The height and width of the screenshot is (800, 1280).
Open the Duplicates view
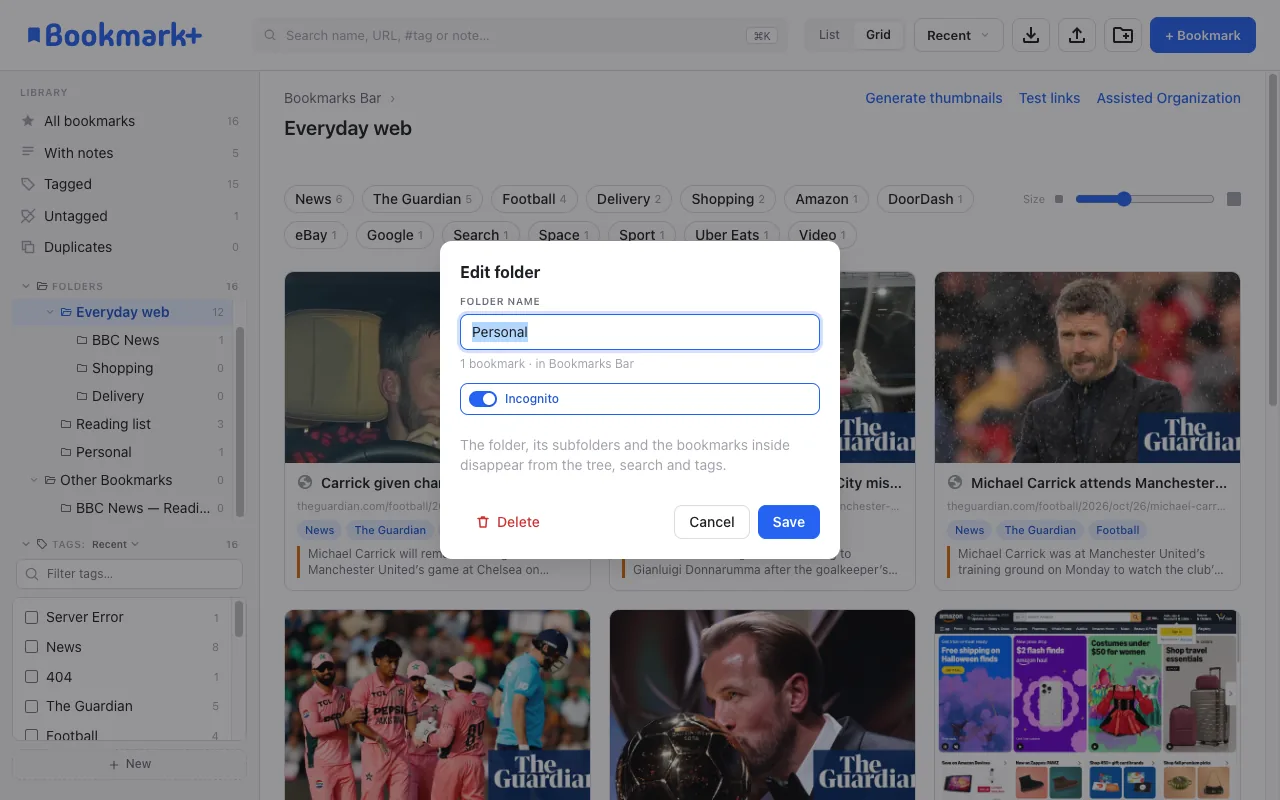(x=130, y=247)
